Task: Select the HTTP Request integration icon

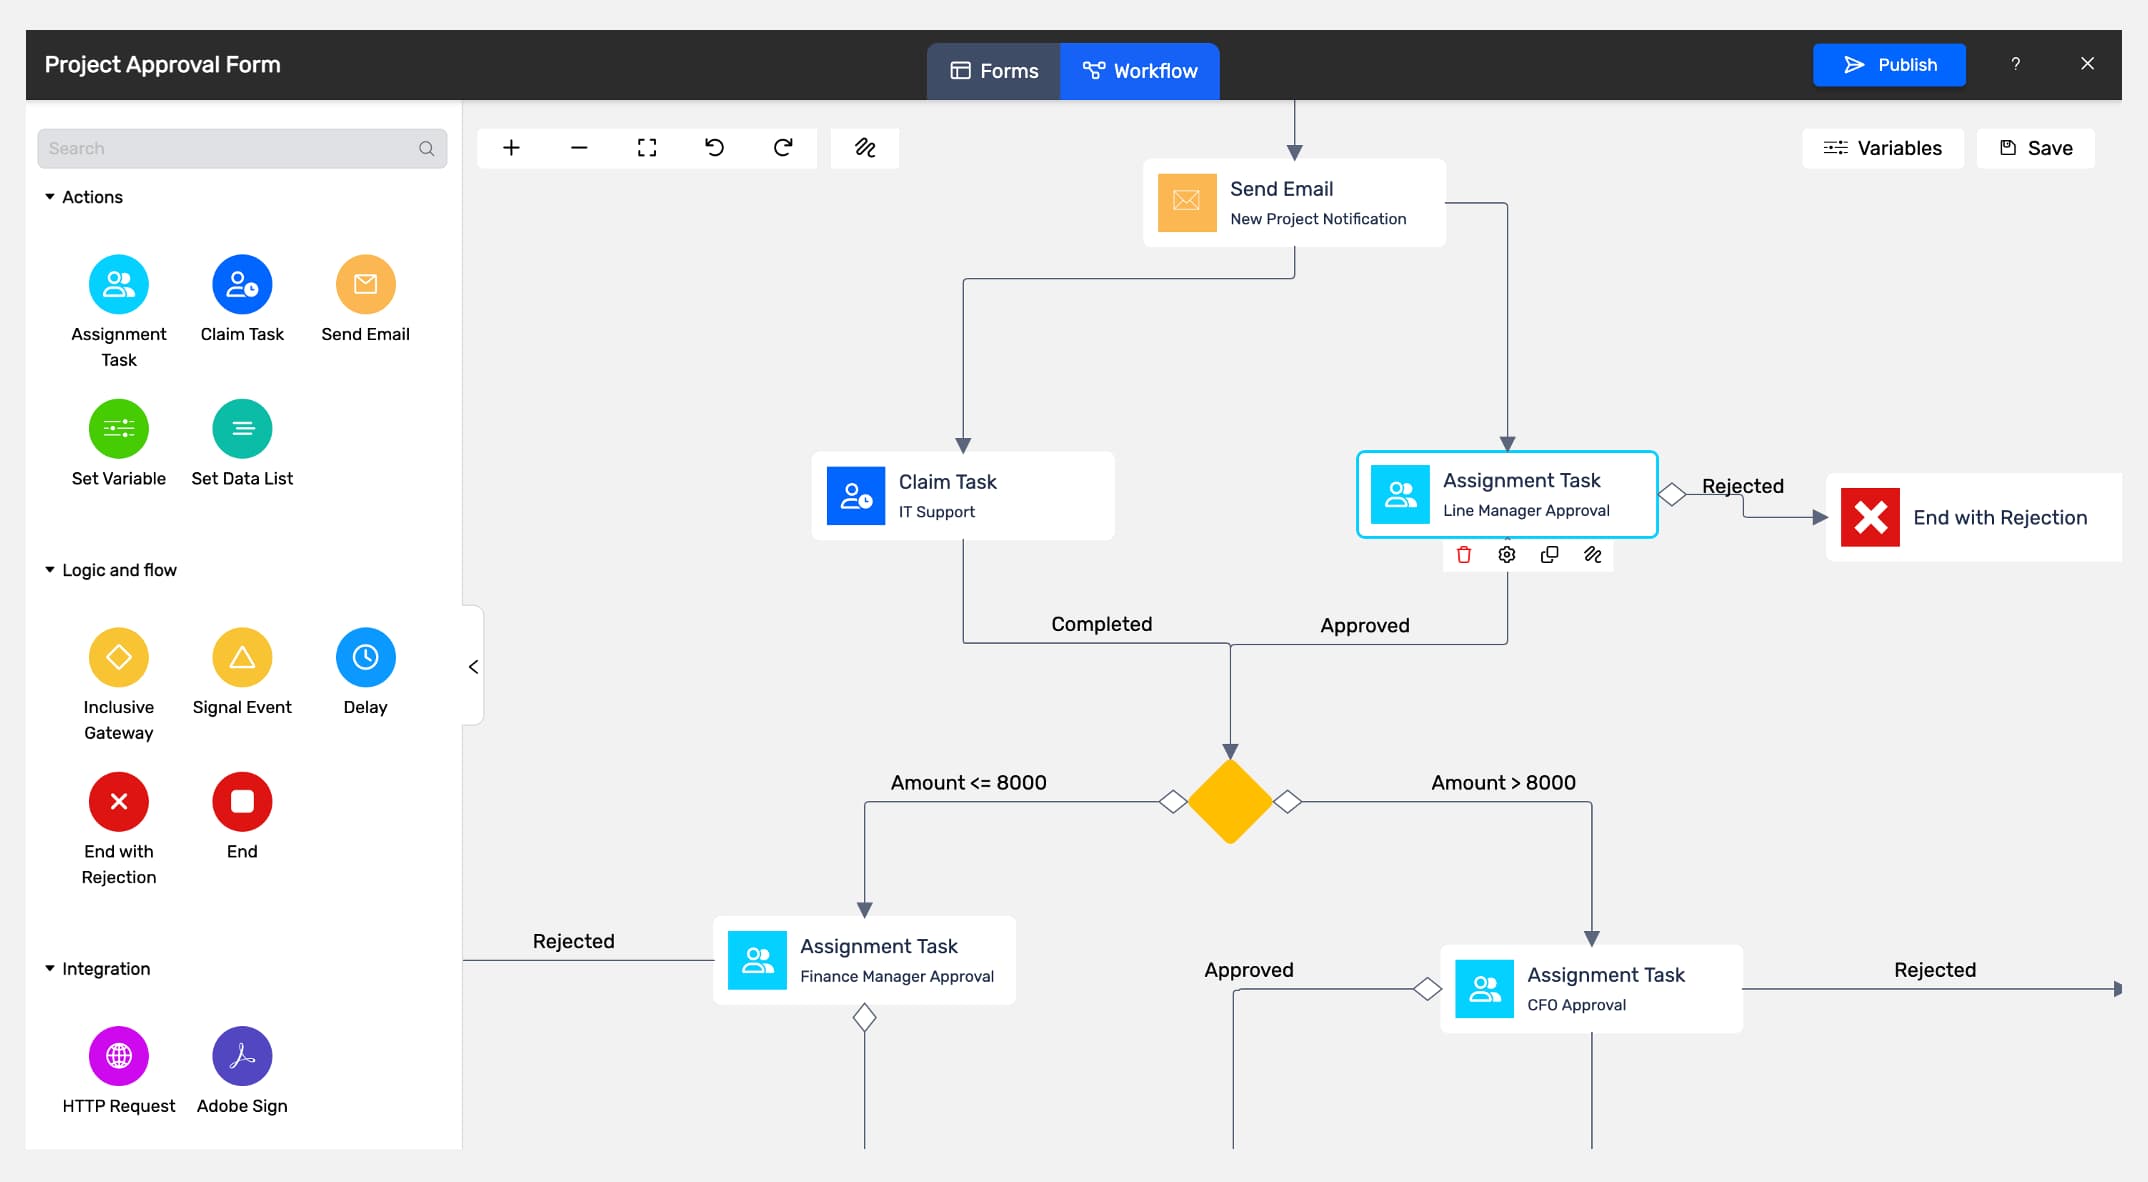Action: (x=119, y=1056)
